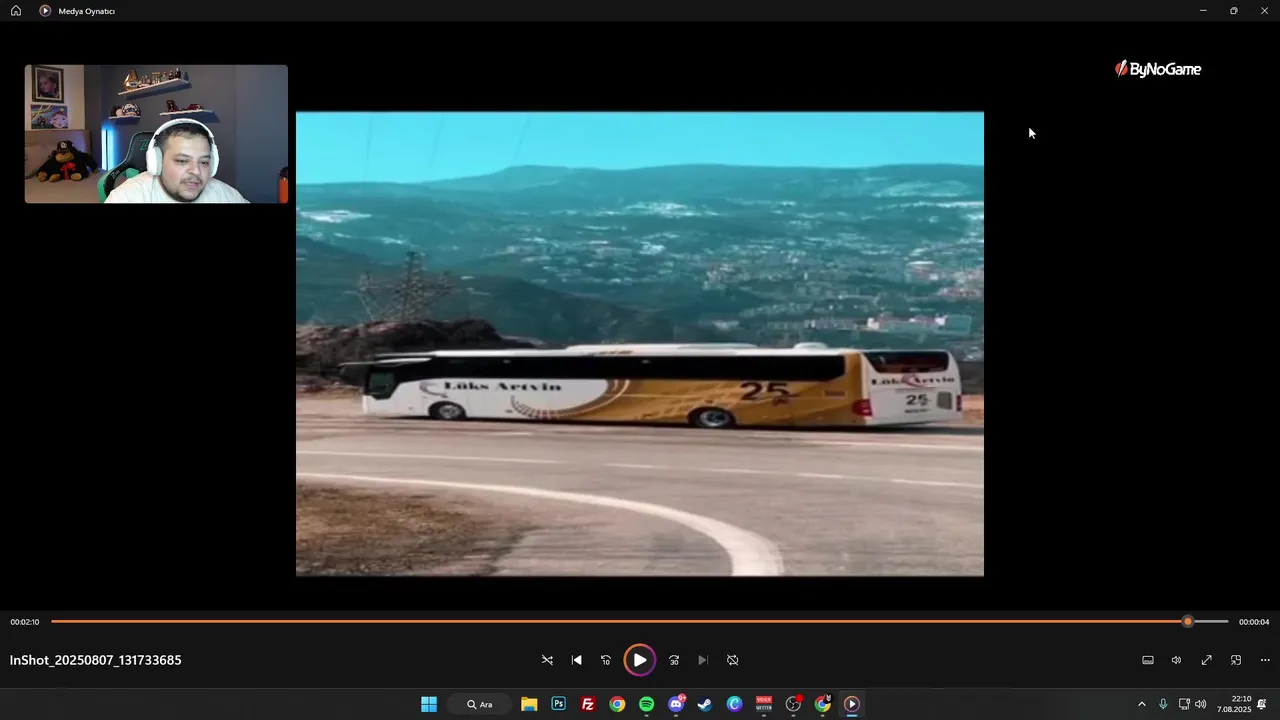The height and width of the screenshot is (720, 1280).
Task: Minimize the Medya Oynatıcı window
Action: [1203, 11]
